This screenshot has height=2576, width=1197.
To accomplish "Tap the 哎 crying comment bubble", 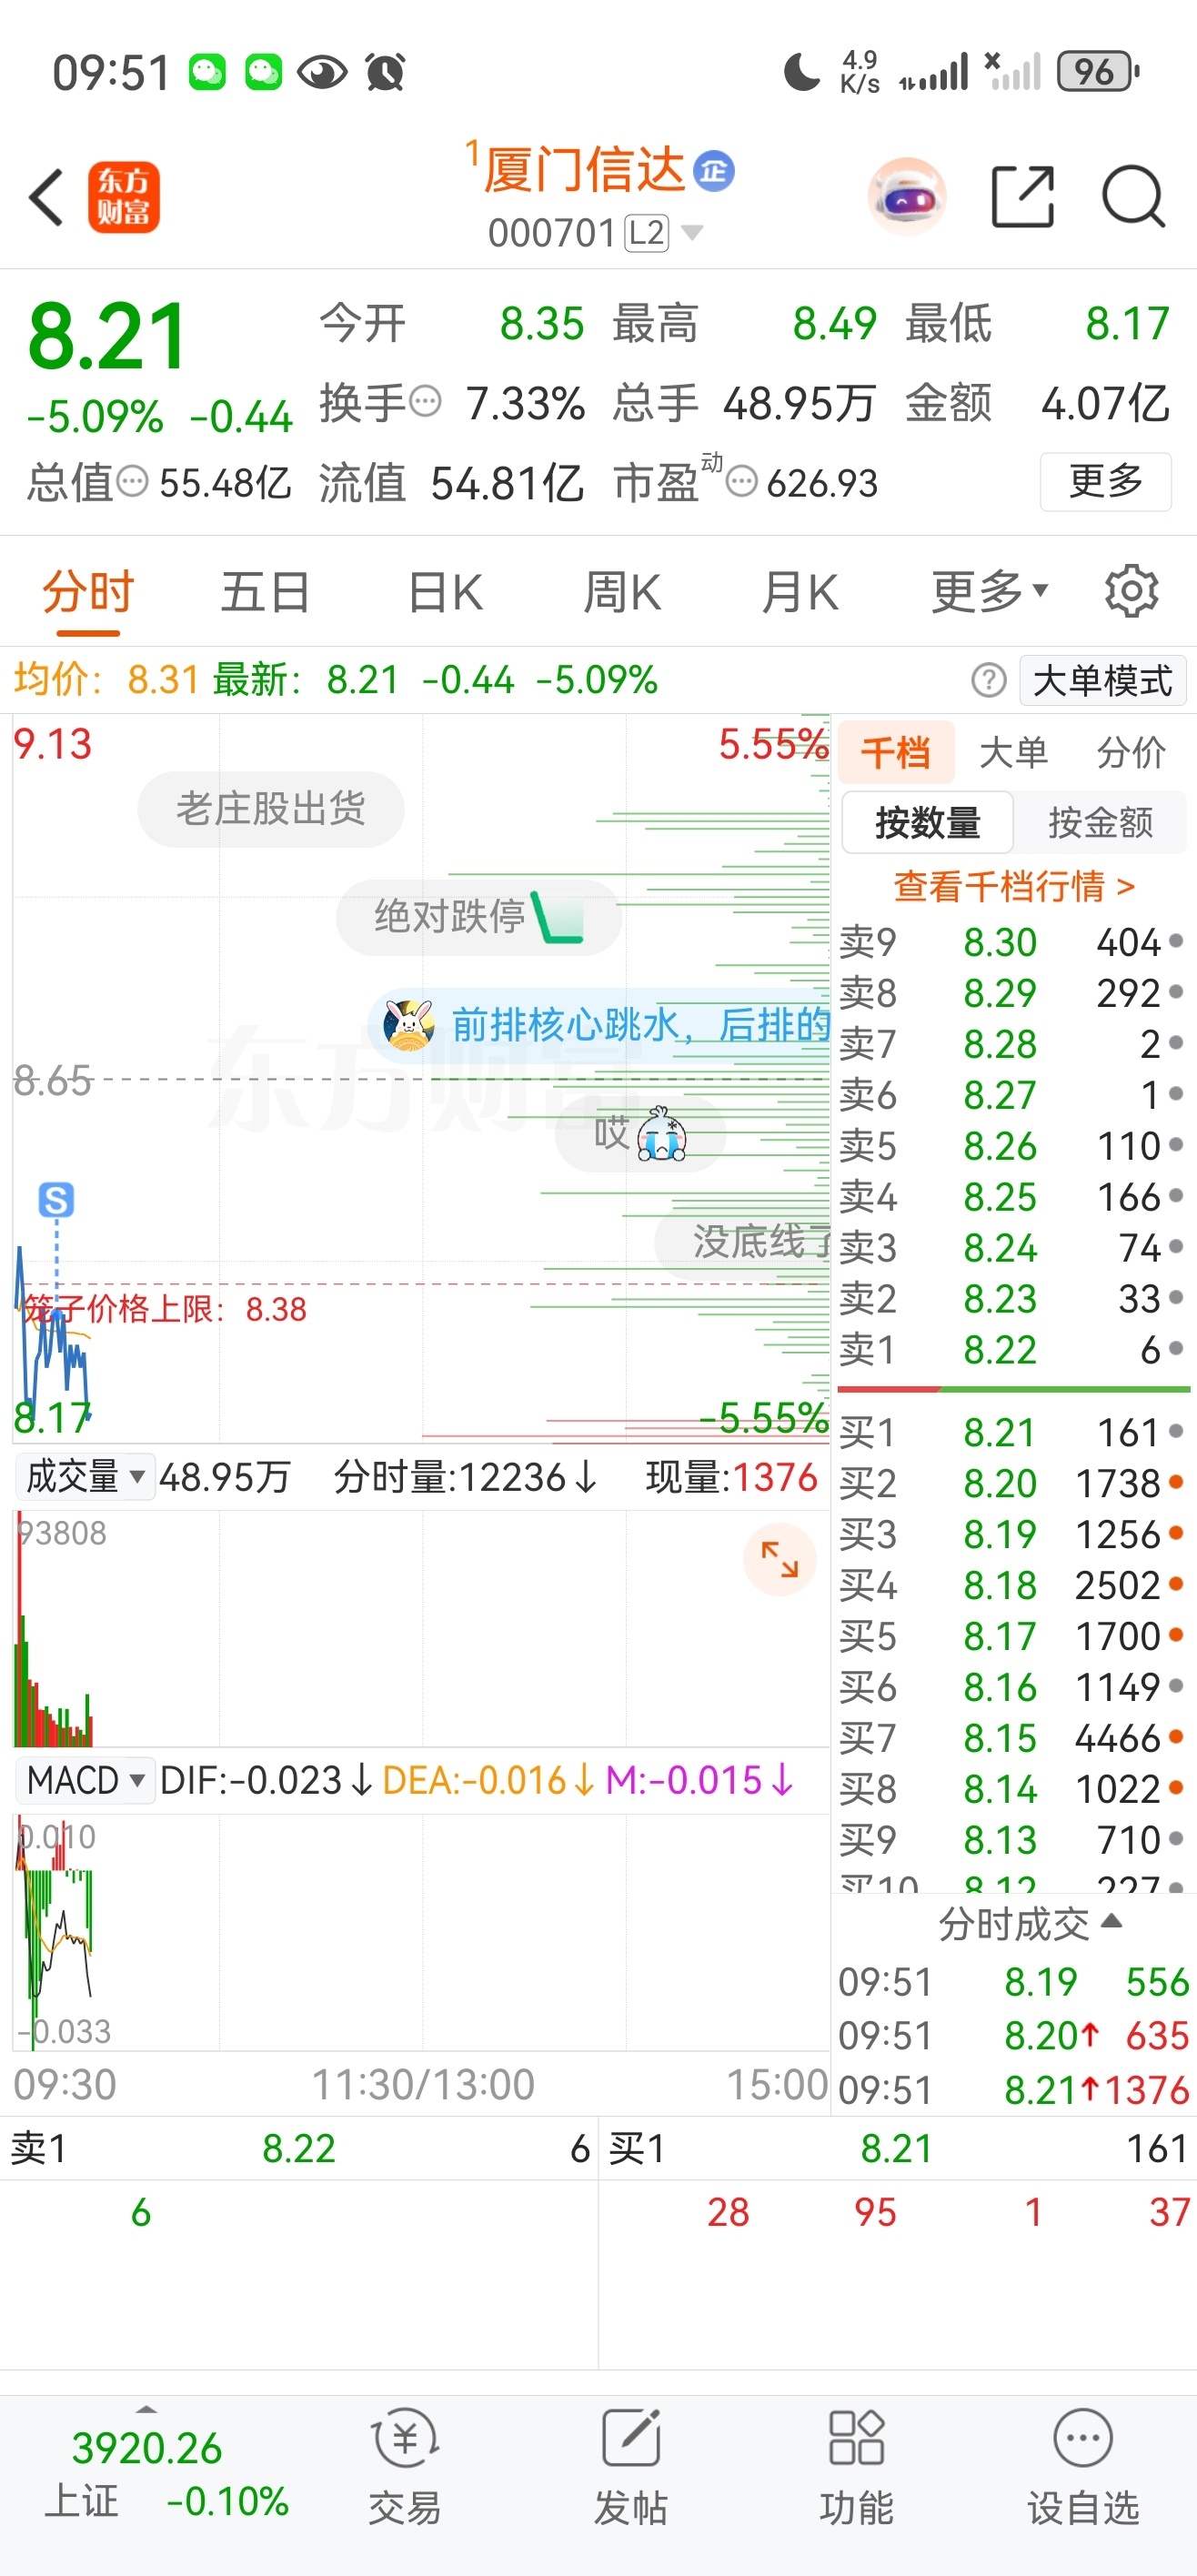I will click(640, 1134).
